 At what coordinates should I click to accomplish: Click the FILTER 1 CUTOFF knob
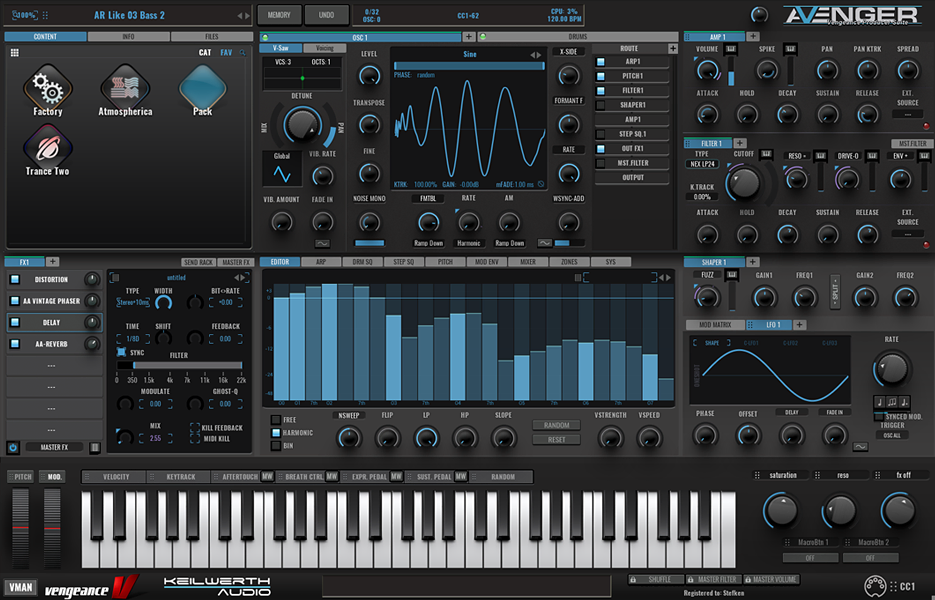click(x=744, y=182)
